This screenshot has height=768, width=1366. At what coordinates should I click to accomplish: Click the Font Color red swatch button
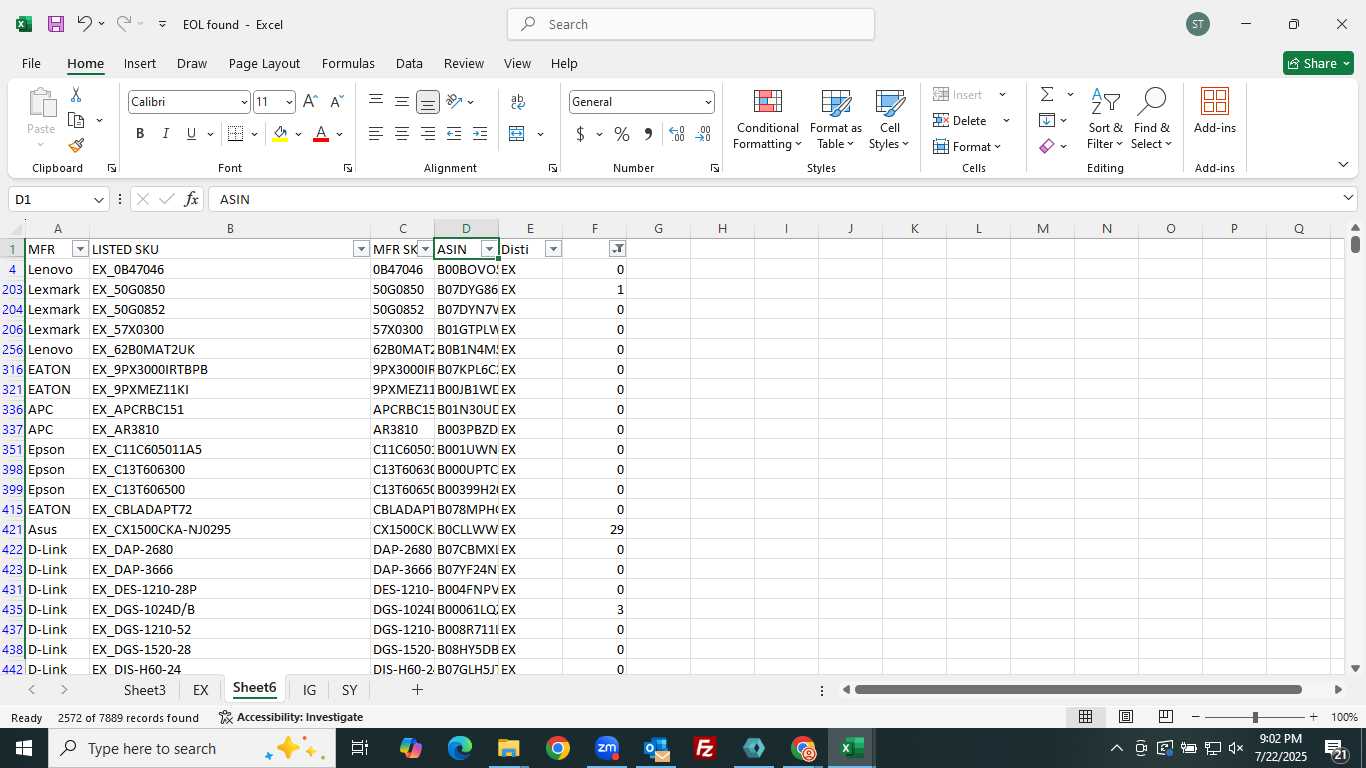pos(321,134)
